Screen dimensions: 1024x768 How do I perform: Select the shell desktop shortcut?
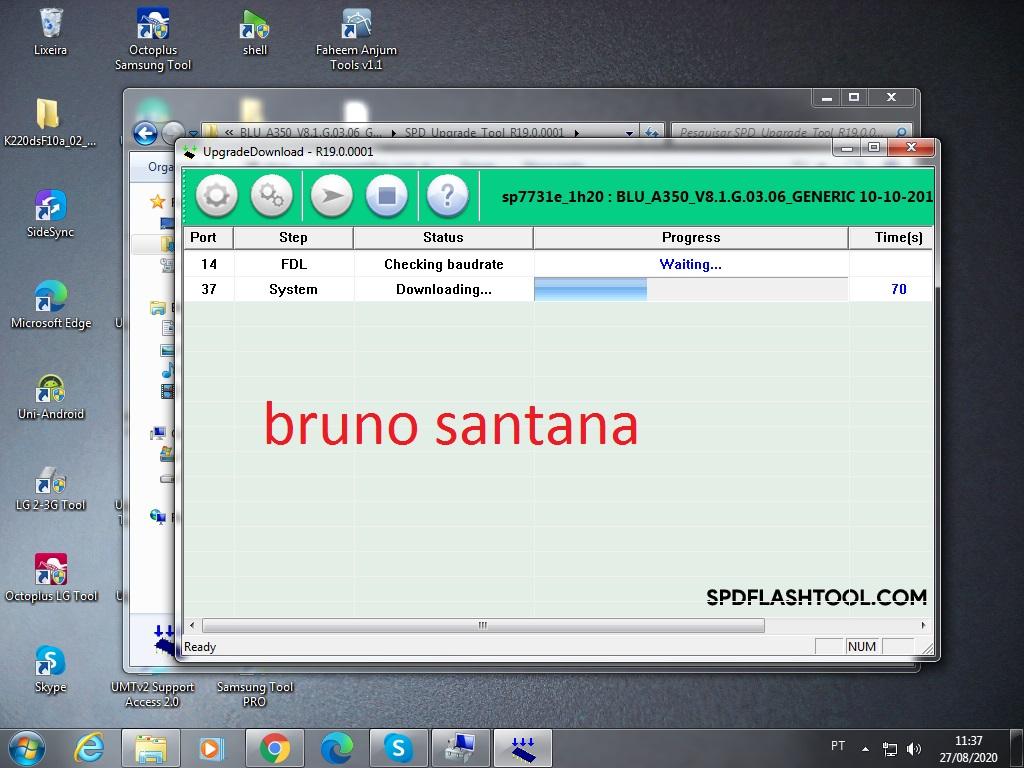tap(255, 31)
